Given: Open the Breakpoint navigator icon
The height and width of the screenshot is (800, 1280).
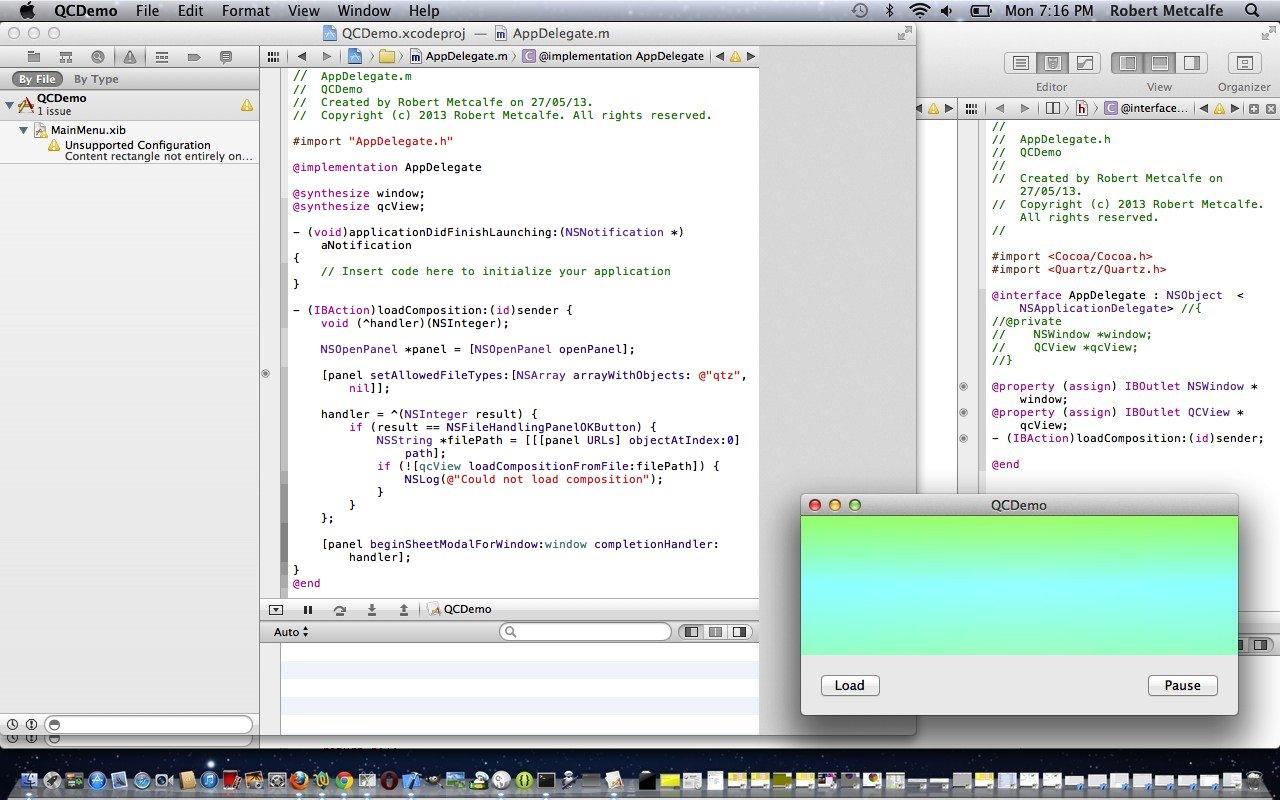Looking at the screenshot, I should (x=194, y=57).
